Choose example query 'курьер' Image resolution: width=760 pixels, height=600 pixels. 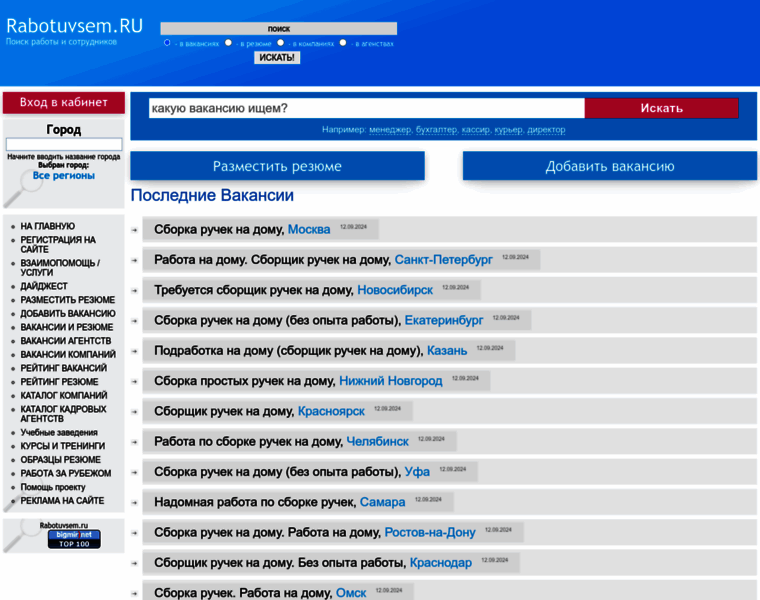[x=509, y=130]
